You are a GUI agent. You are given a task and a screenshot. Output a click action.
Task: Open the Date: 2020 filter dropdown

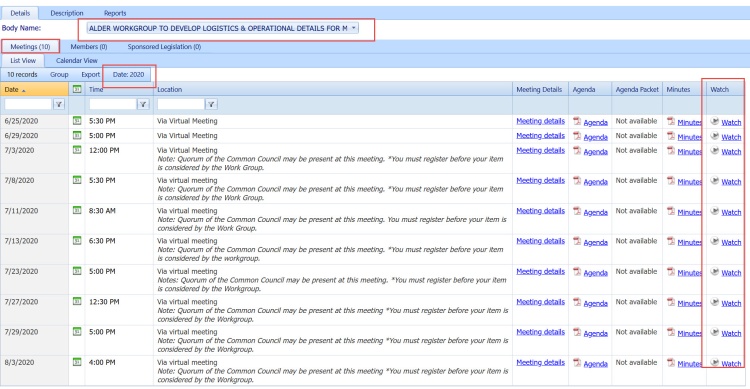[x=128, y=75]
